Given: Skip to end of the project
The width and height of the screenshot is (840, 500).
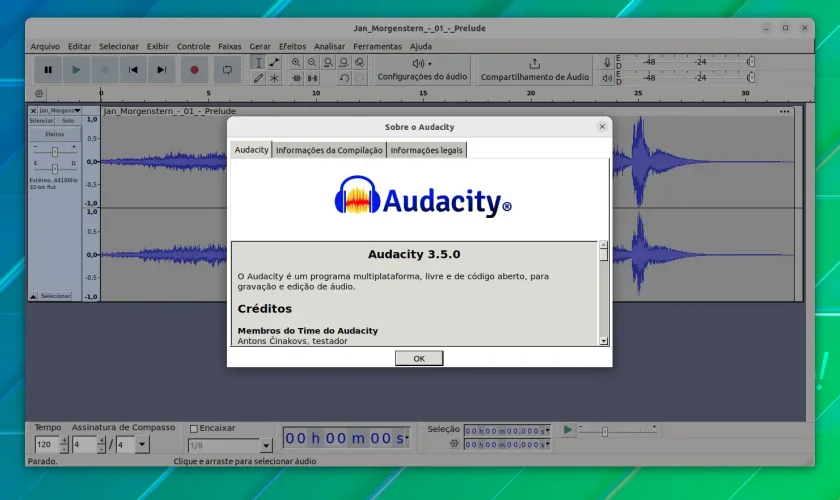Looking at the screenshot, I should coord(161,70).
